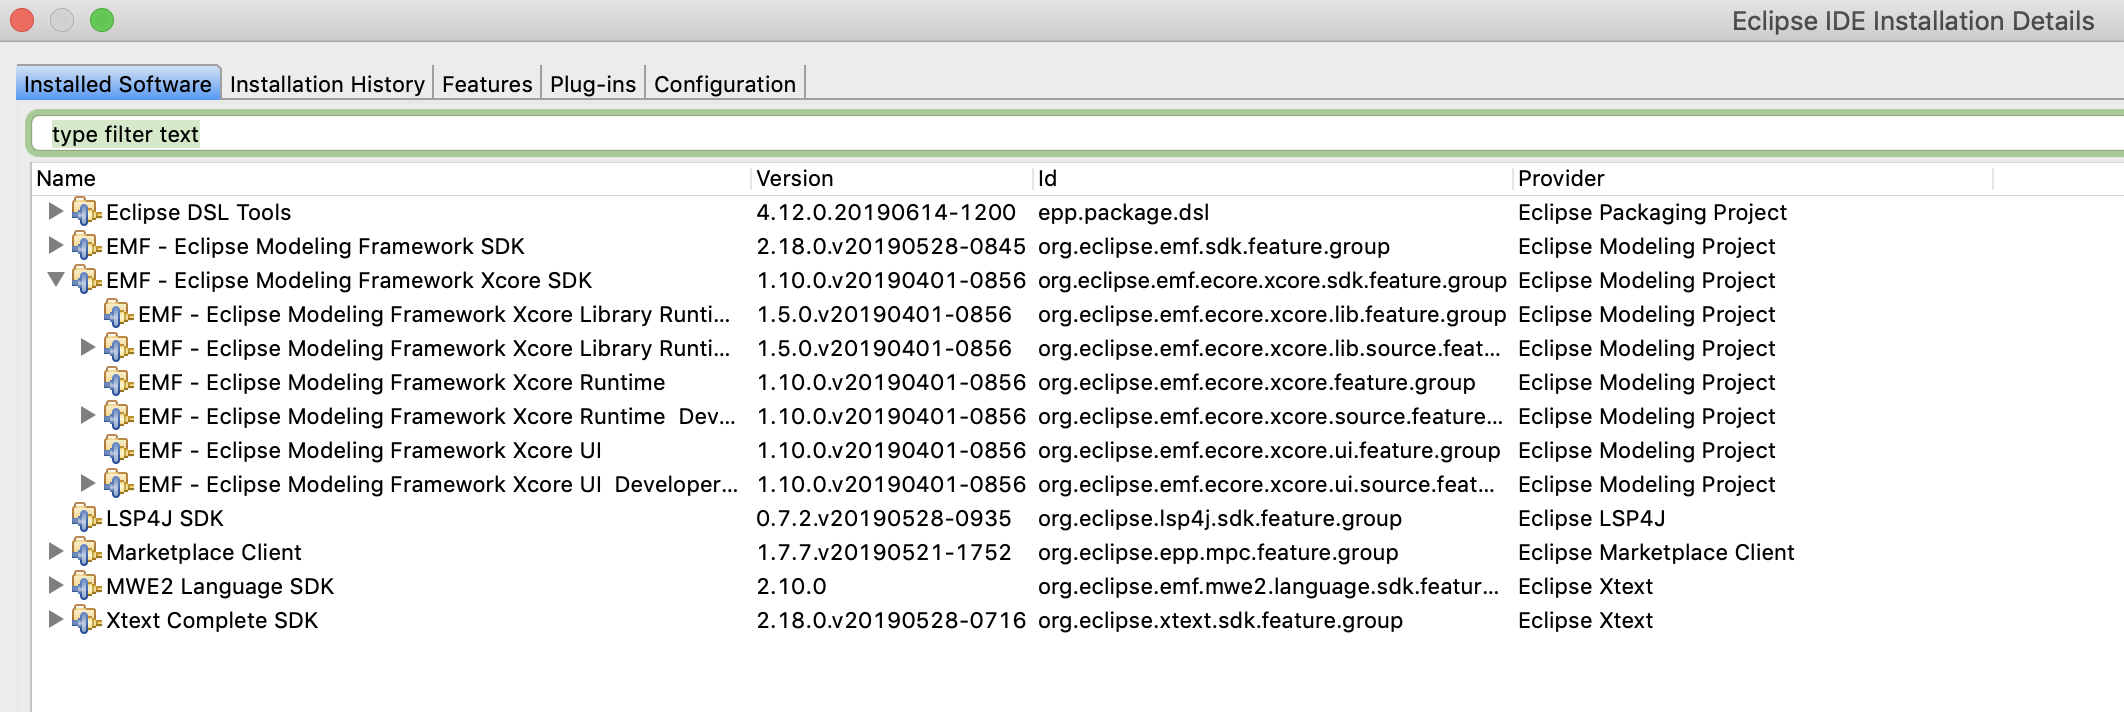Click the Eclipse DSL Tools feature icon
Viewport: 2124px width, 712px height.
tap(87, 212)
